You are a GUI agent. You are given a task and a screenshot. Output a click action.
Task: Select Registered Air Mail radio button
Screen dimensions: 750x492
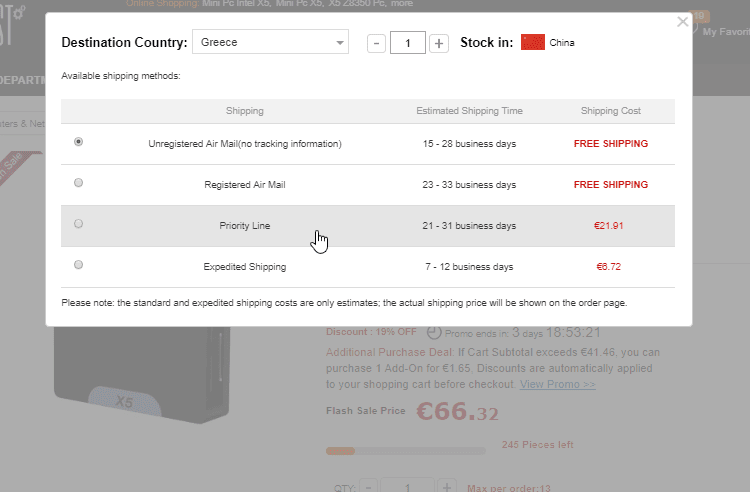(x=78, y=183)
